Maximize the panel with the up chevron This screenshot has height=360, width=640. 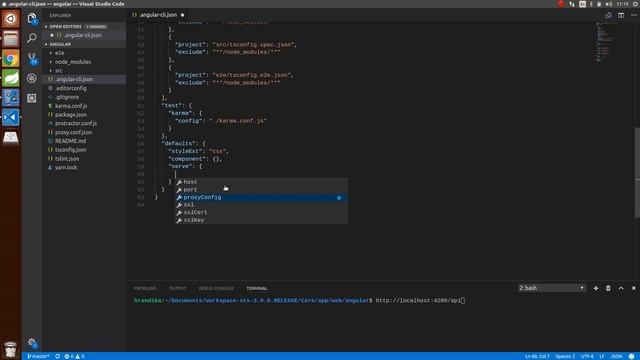(621, 288)
